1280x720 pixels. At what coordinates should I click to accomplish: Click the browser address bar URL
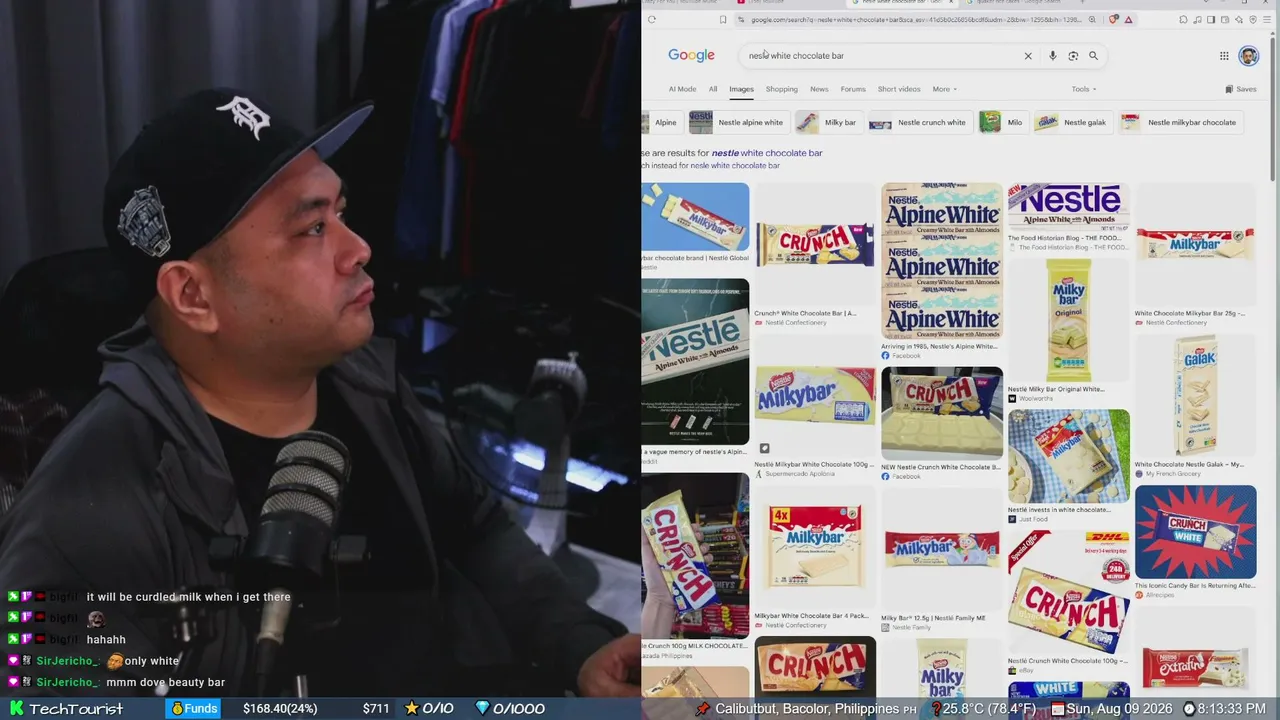click(x=915, y=19)
